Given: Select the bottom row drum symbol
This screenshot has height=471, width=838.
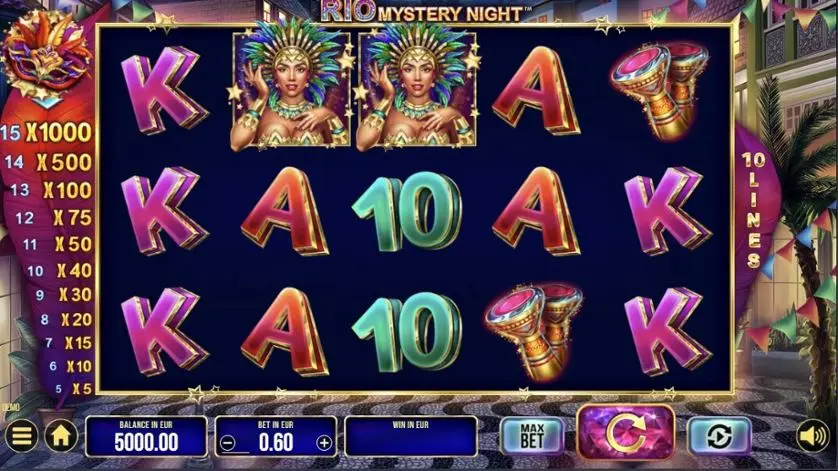Looking at the screenshot, I should click(533, 331).
